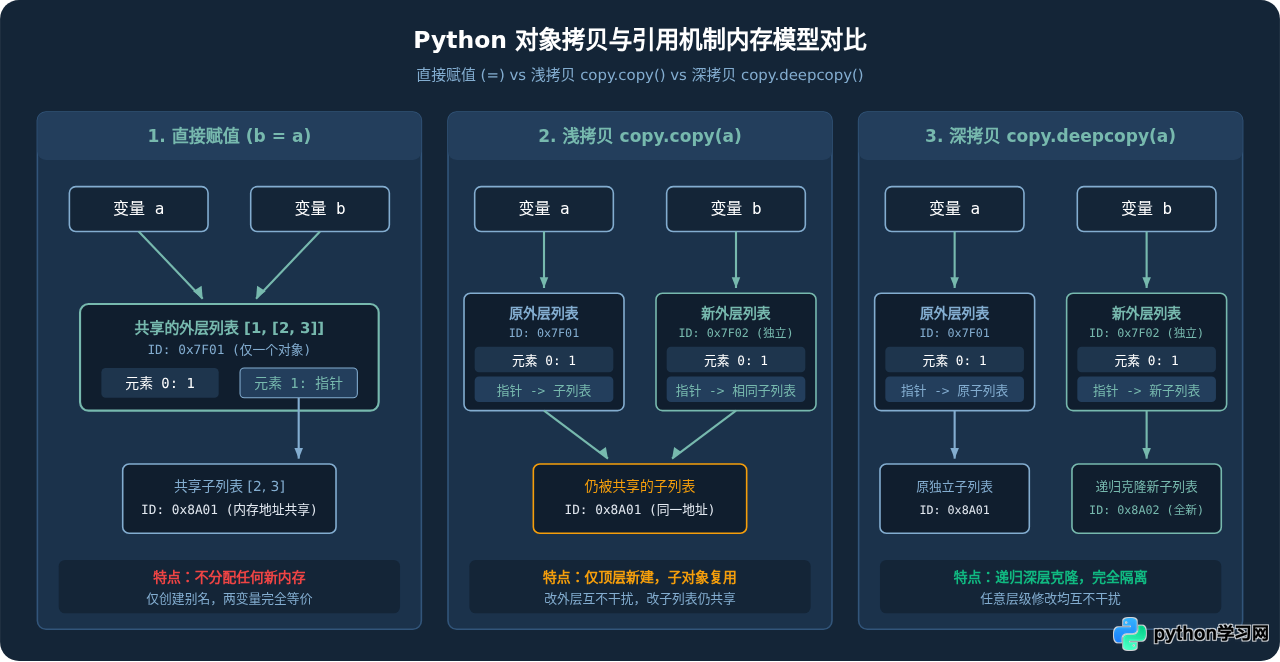Image resolution: width=1280 pixels, height=662 pixels.
Task: Click the "指针 -> 相同子列表" cell
Action: pyautogui.click(x=736, y=390)
